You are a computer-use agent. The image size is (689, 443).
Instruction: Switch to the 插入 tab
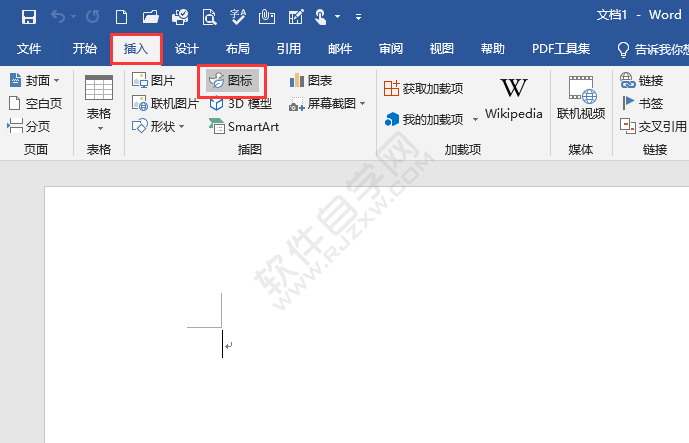click(x=136, y=48)
